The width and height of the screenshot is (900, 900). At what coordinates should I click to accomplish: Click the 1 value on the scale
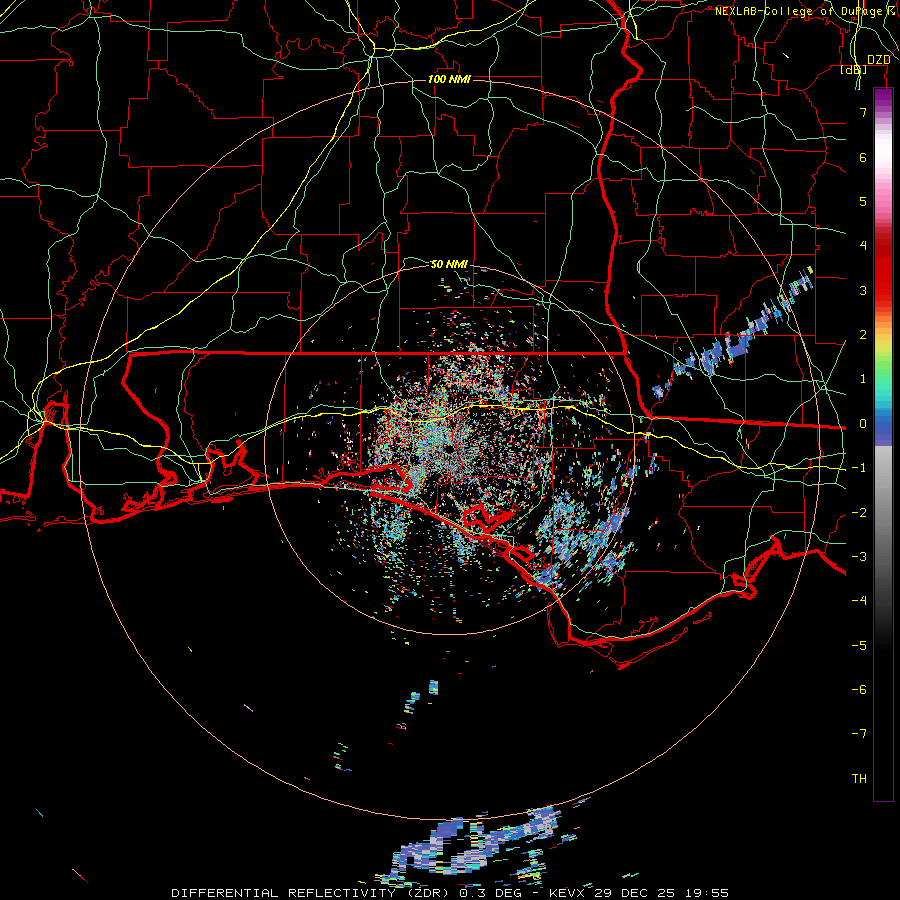[x=863, y=379]
